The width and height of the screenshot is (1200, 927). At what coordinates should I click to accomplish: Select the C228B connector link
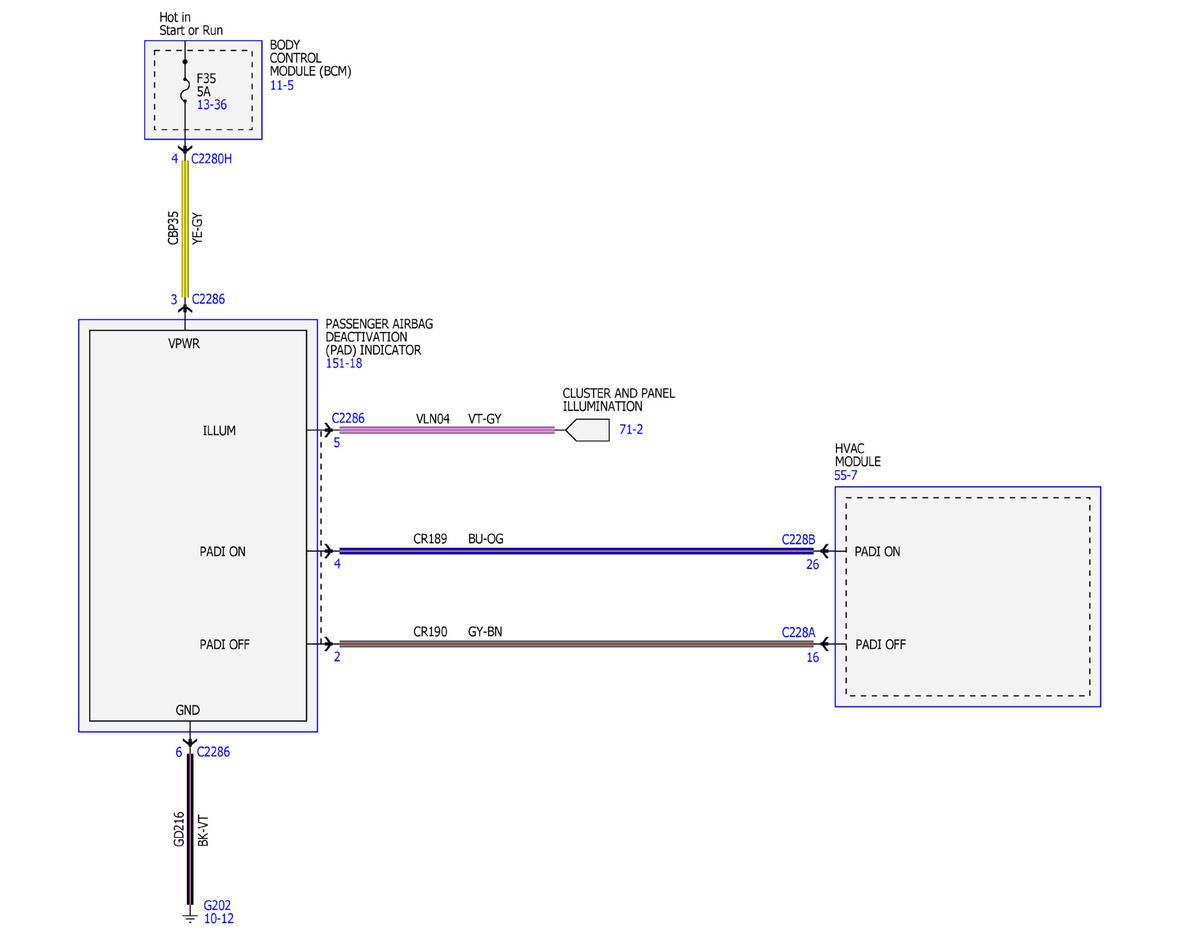(799, 540)
